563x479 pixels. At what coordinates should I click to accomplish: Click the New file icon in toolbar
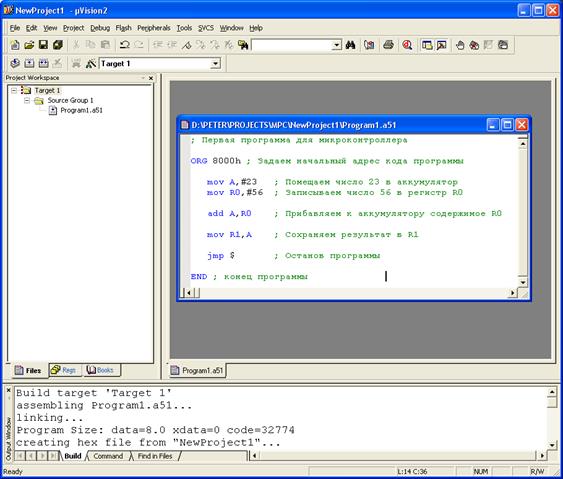[x=15, y=45]
